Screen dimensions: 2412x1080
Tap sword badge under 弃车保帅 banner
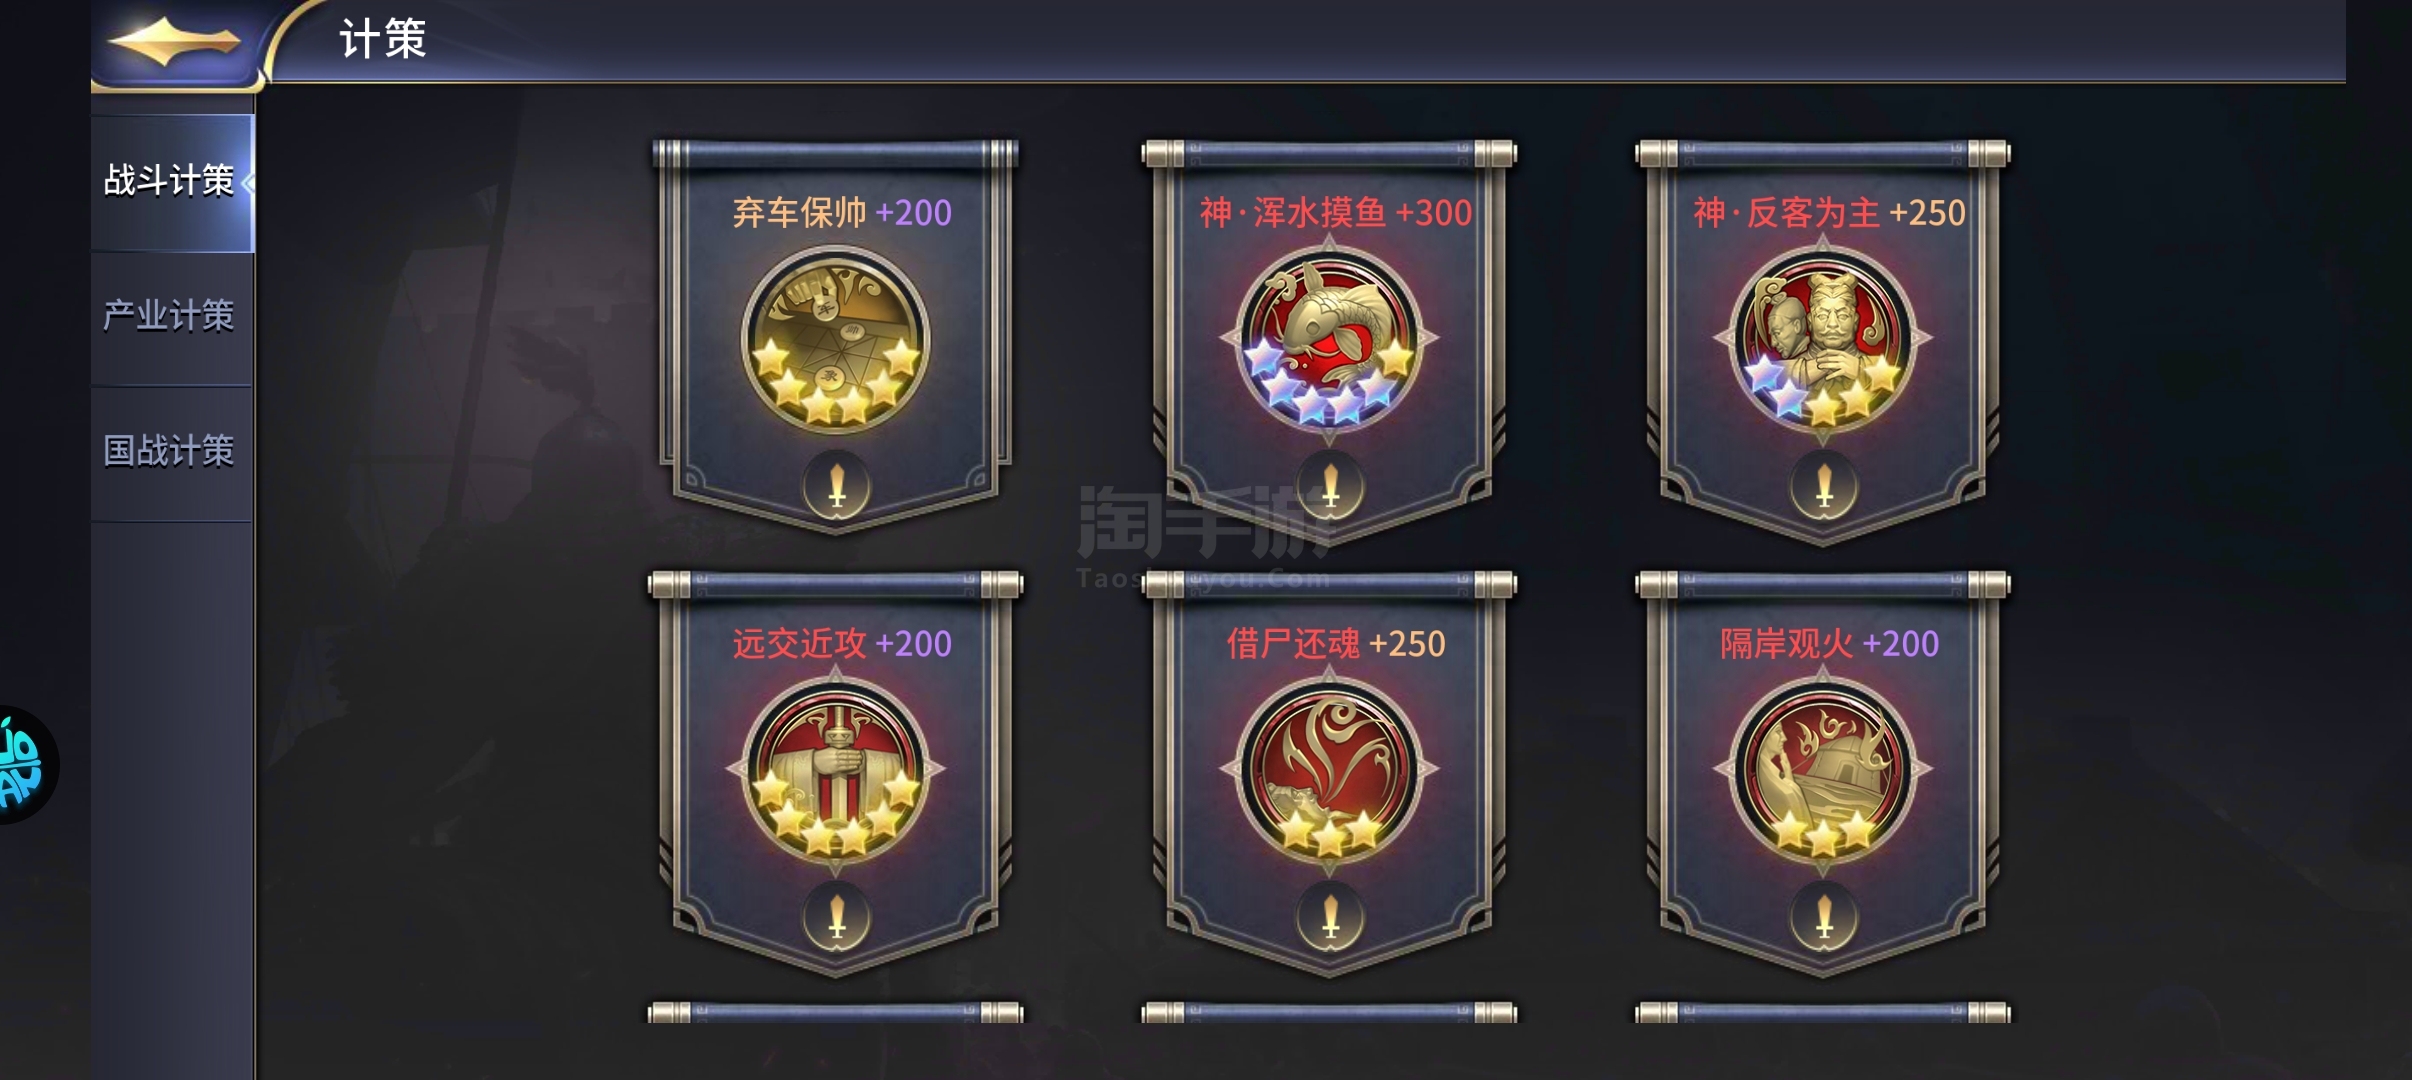[x=837, y=485]
